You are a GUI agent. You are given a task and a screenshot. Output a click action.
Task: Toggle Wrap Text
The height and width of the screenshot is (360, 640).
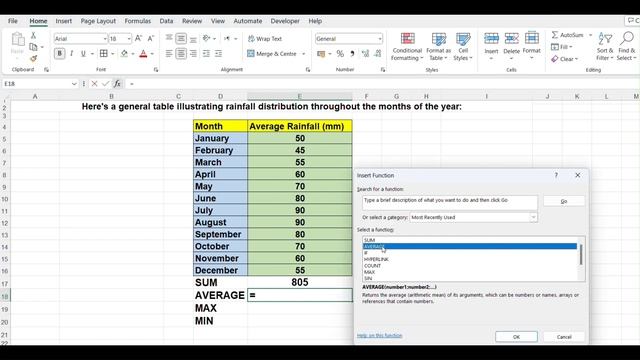click(x=265, y=38)
